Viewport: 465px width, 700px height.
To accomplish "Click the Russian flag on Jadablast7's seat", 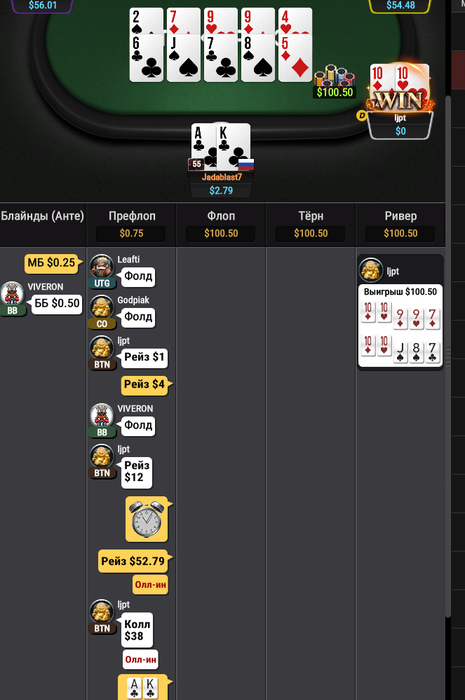I will (246, 164).
